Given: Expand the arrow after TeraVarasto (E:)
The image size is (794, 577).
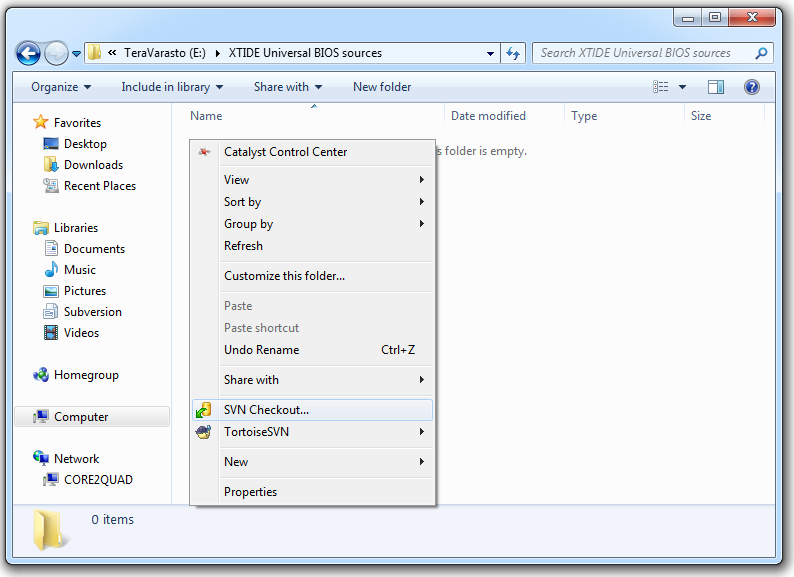Looking at the screenshot, I should [x=218, y=53].
